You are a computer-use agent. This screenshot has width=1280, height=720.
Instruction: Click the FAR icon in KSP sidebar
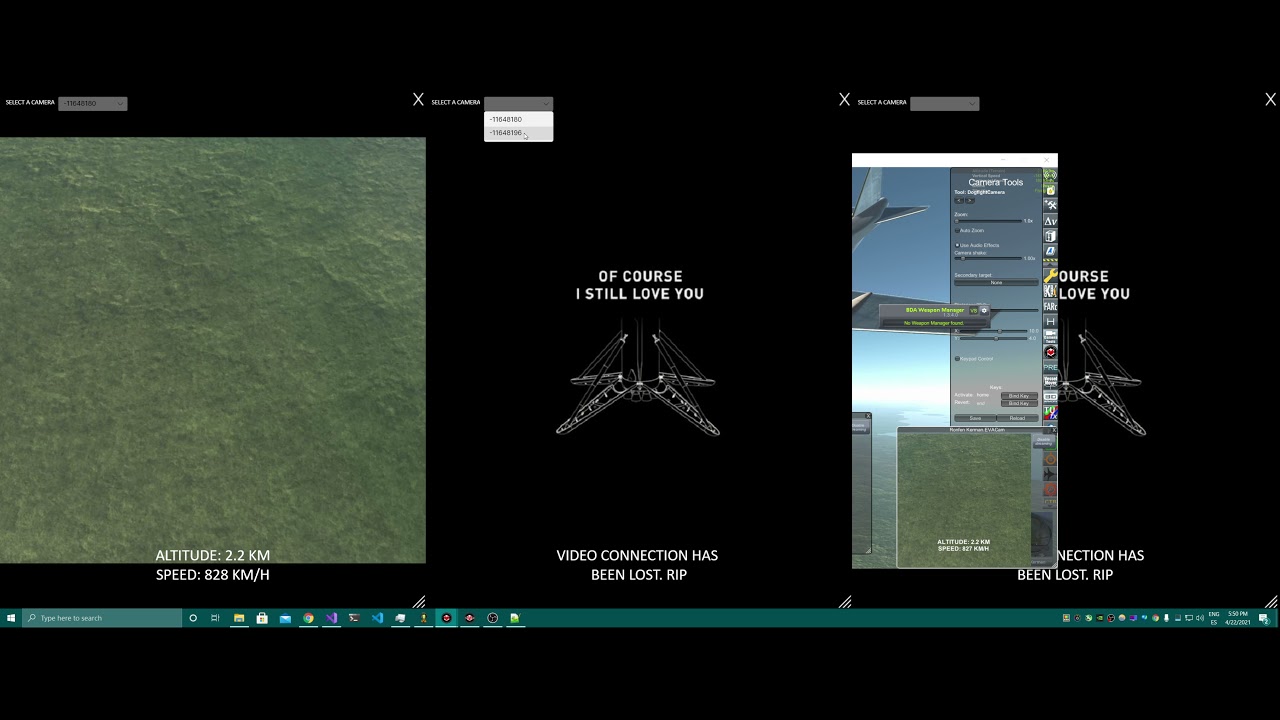[1051, 306]
